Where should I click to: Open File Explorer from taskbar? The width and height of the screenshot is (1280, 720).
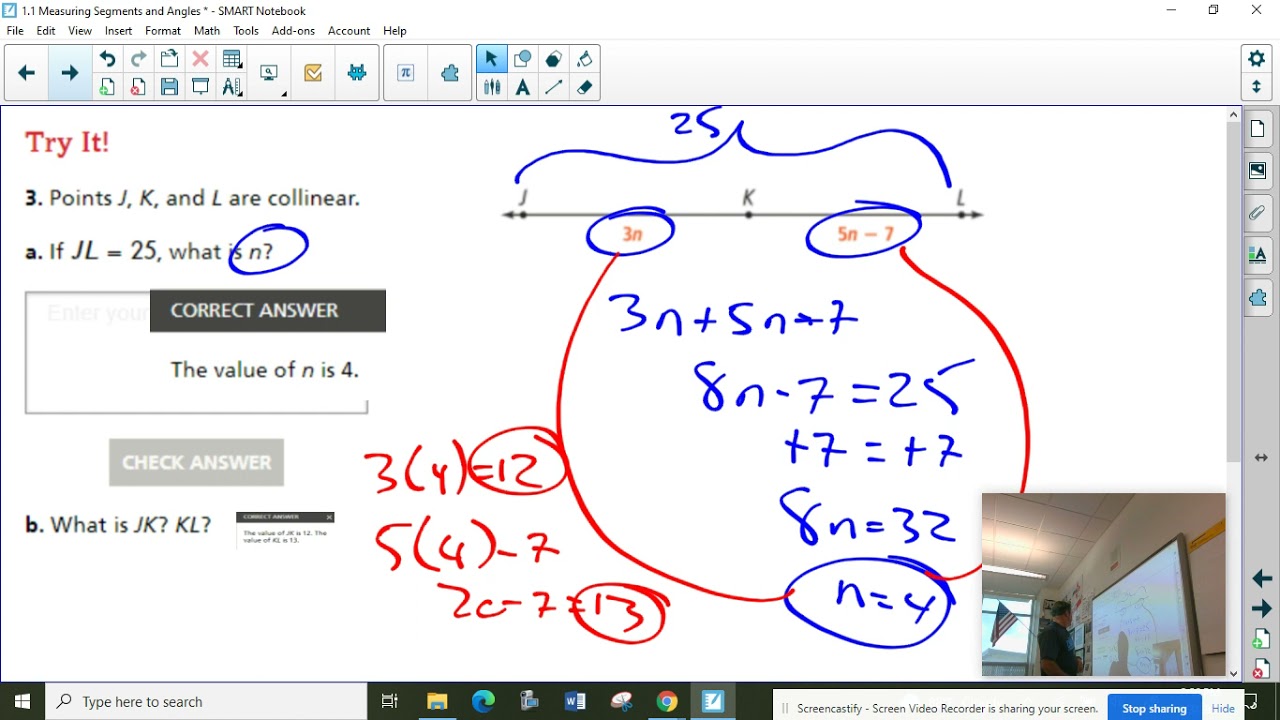(x=437, y=701)
